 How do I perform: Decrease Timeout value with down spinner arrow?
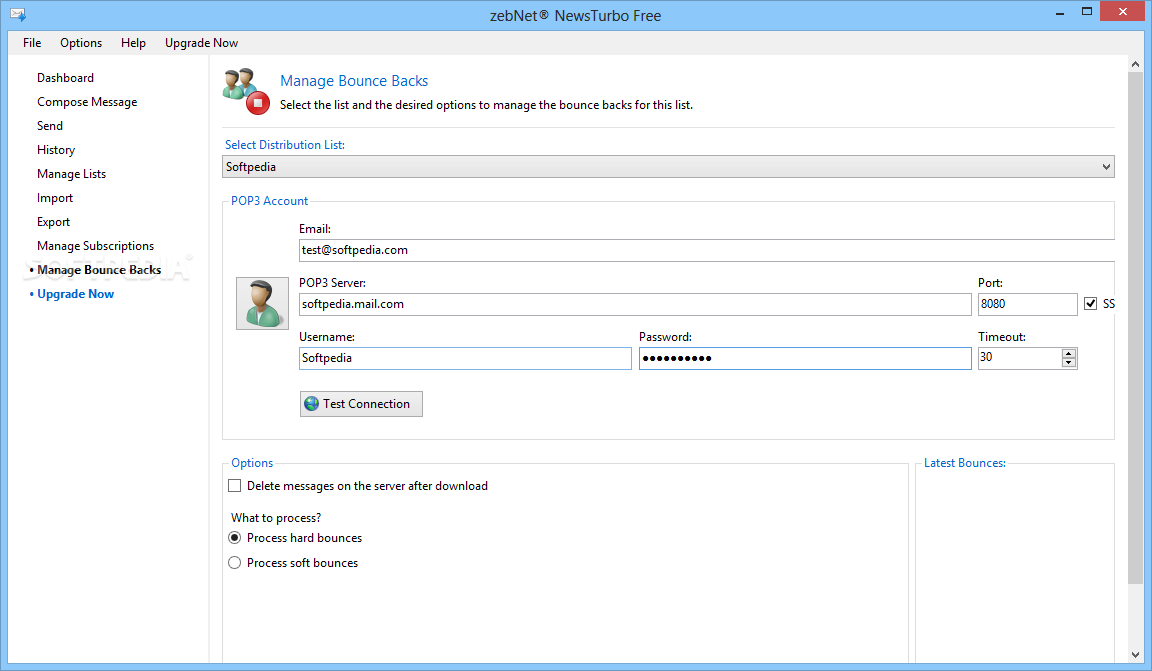point(1069,363)
